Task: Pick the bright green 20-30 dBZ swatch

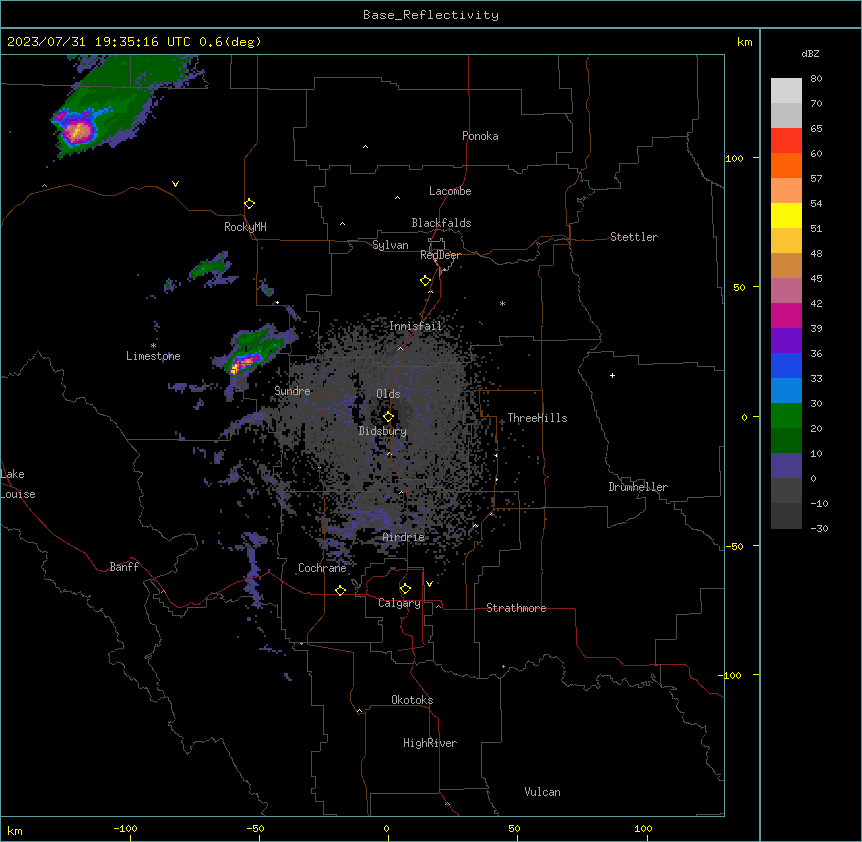Action: click(x=786, y=416)
